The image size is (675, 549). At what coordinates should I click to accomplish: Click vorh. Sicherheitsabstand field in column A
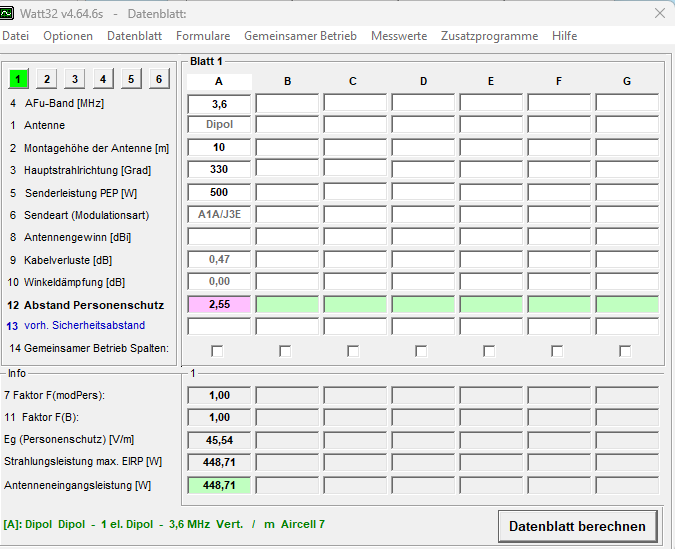(x=219, y=326)
